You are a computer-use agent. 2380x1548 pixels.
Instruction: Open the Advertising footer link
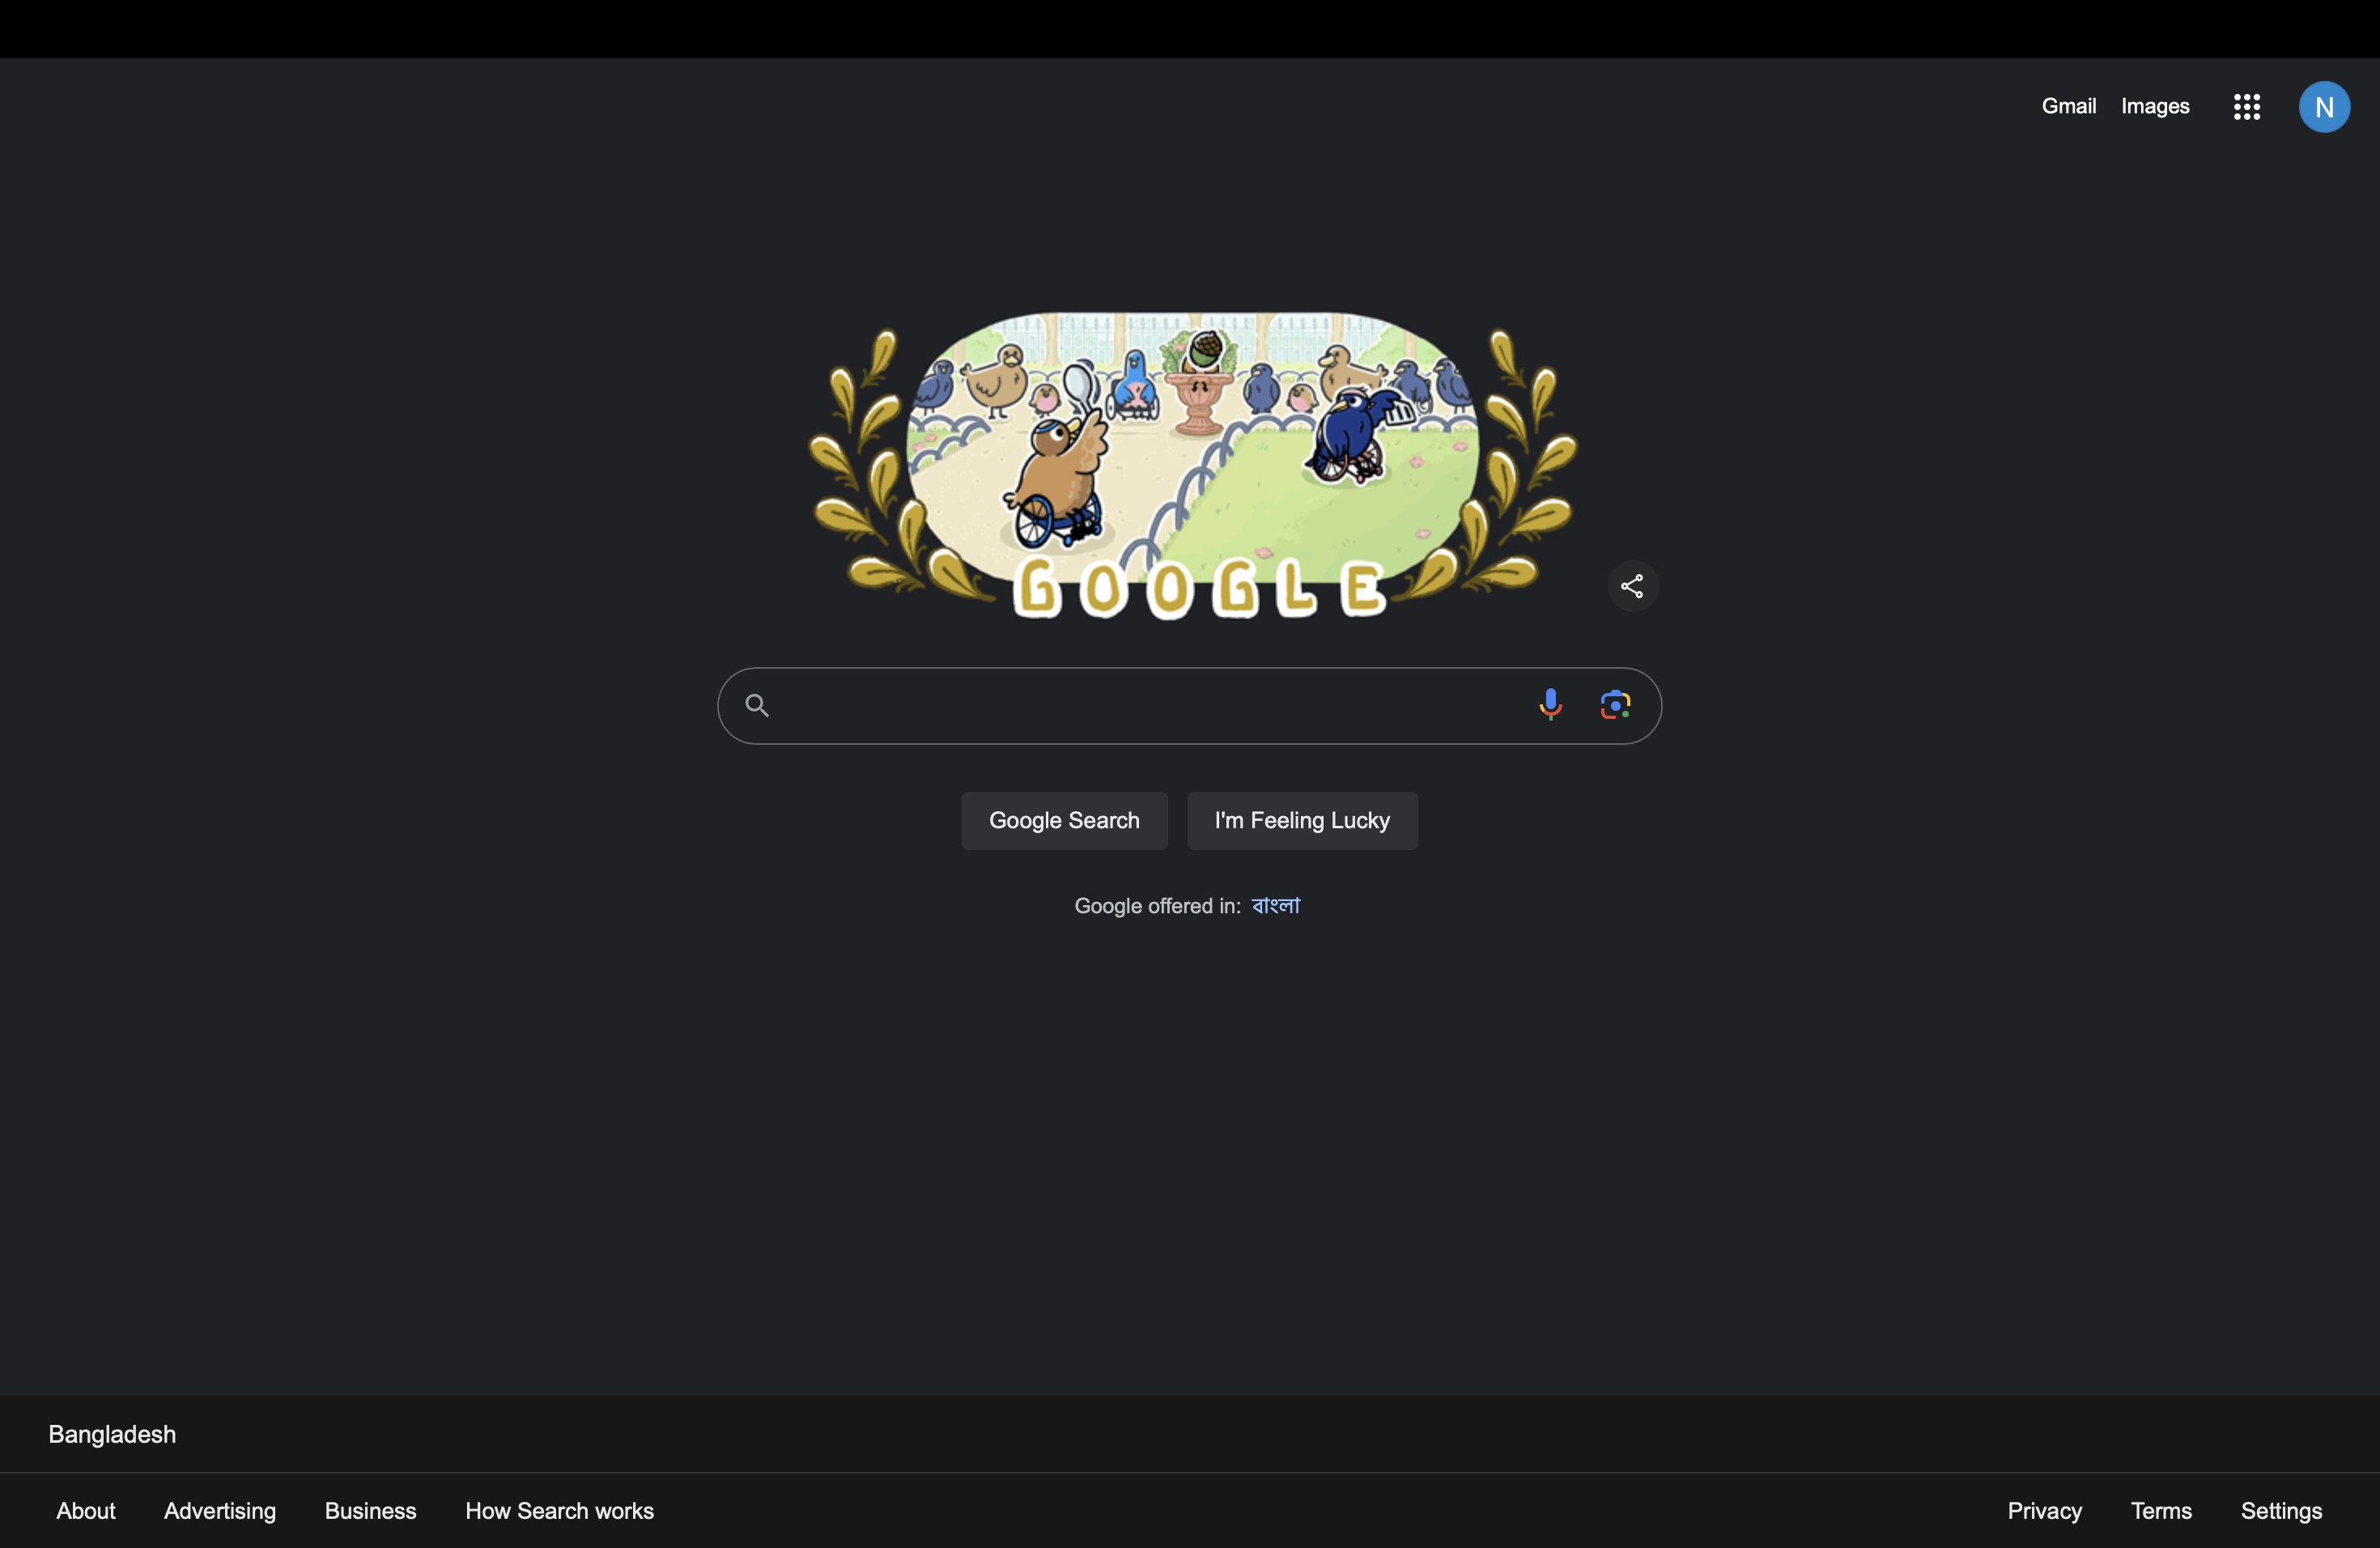(x=220, y=1510)
